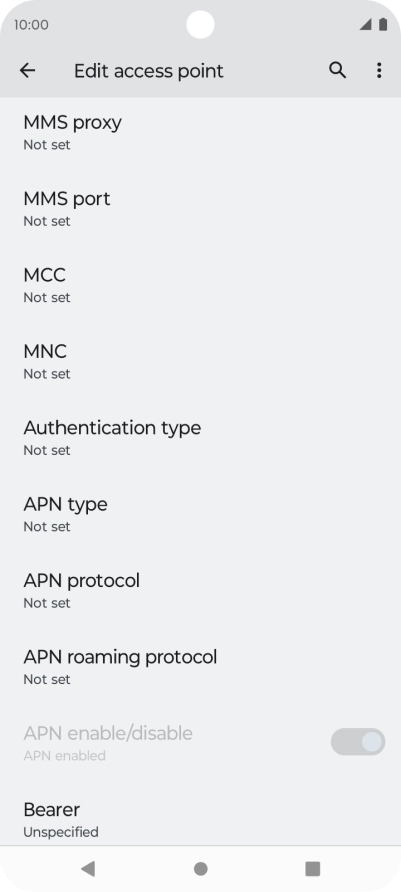Tap the battery status icon
This screenshot has height=892, width=401.
tap(383, 24)
